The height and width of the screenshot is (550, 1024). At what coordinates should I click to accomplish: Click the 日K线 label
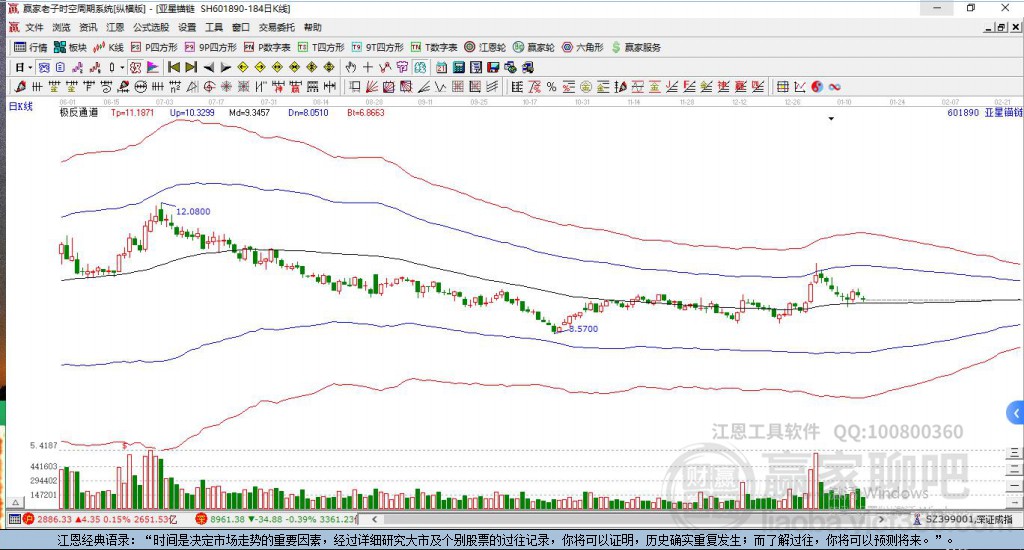pyautogui.click(x=21, y=106)
